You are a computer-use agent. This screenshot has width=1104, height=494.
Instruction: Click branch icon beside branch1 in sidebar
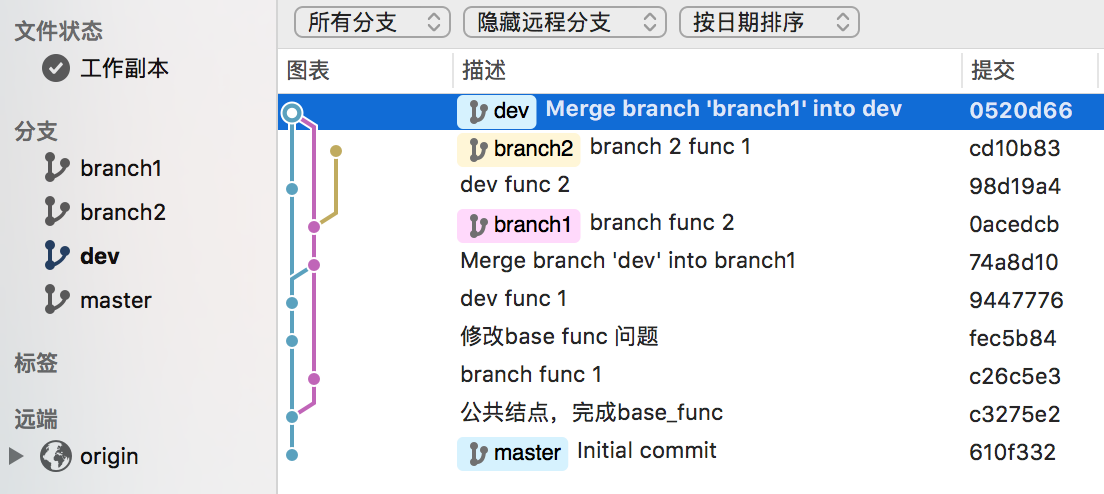click(x=57, y=168)
